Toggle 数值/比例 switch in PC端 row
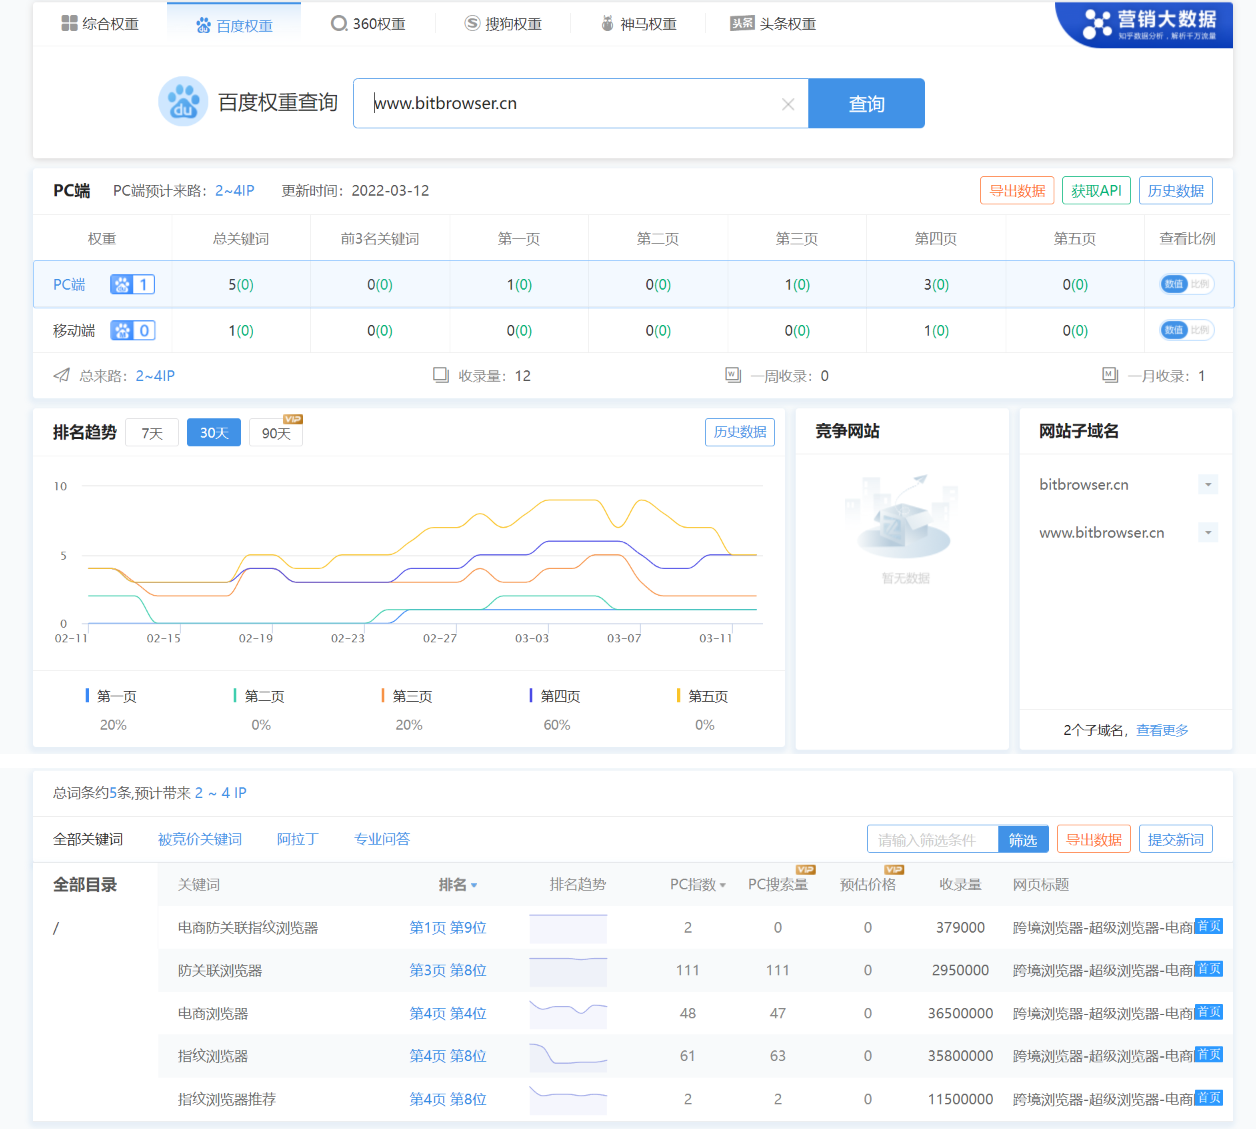 point(1187,284)
